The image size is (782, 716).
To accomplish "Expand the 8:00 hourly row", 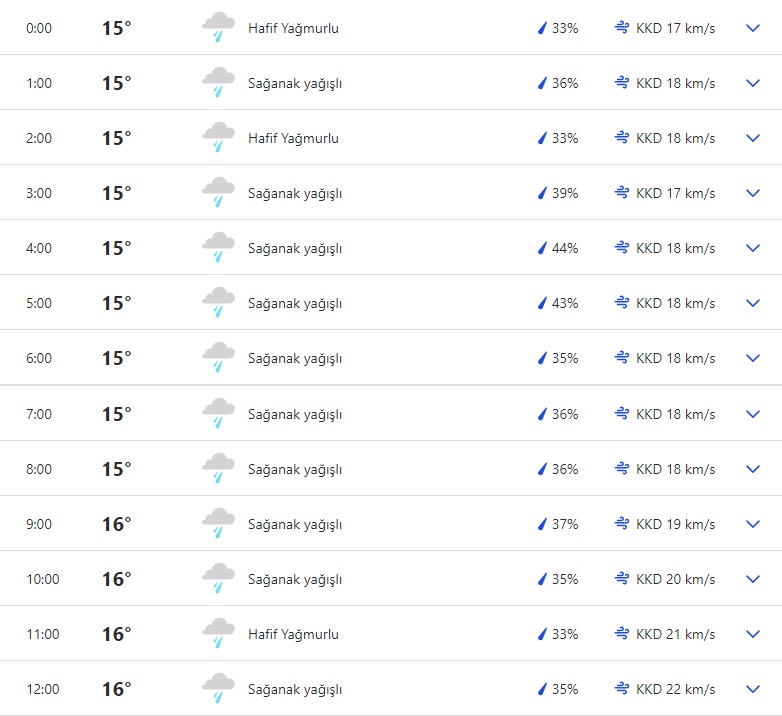I will coord(753,469).
